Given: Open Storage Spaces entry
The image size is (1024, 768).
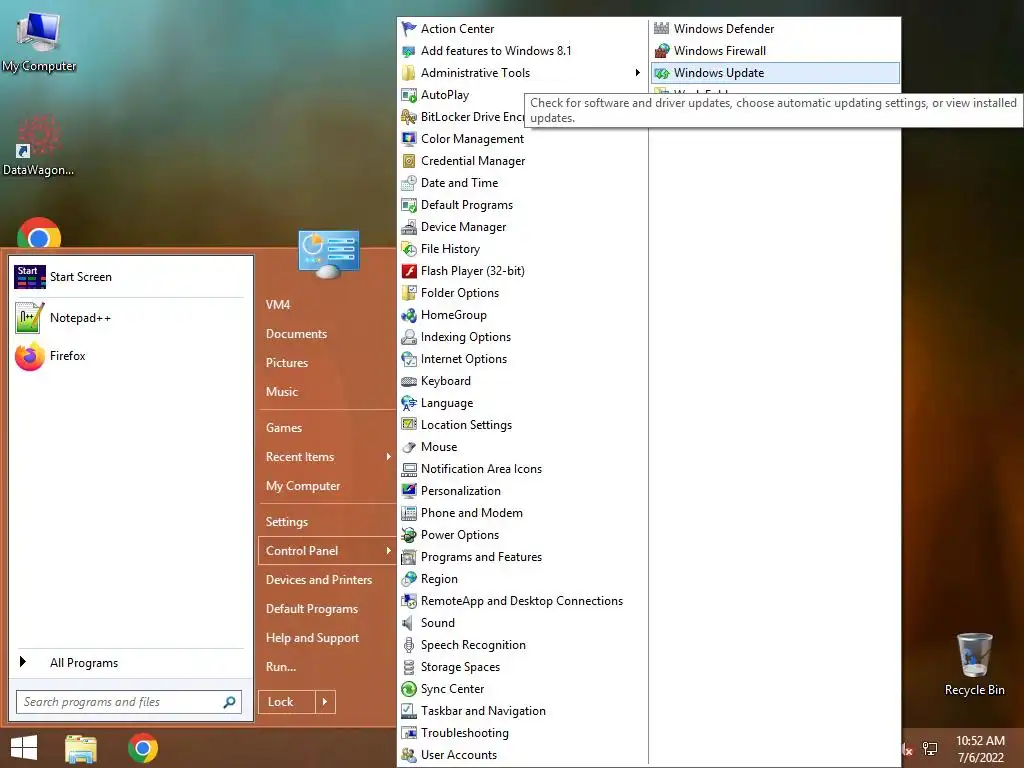Looking at the screenshot, I should [x=522, y=667].
